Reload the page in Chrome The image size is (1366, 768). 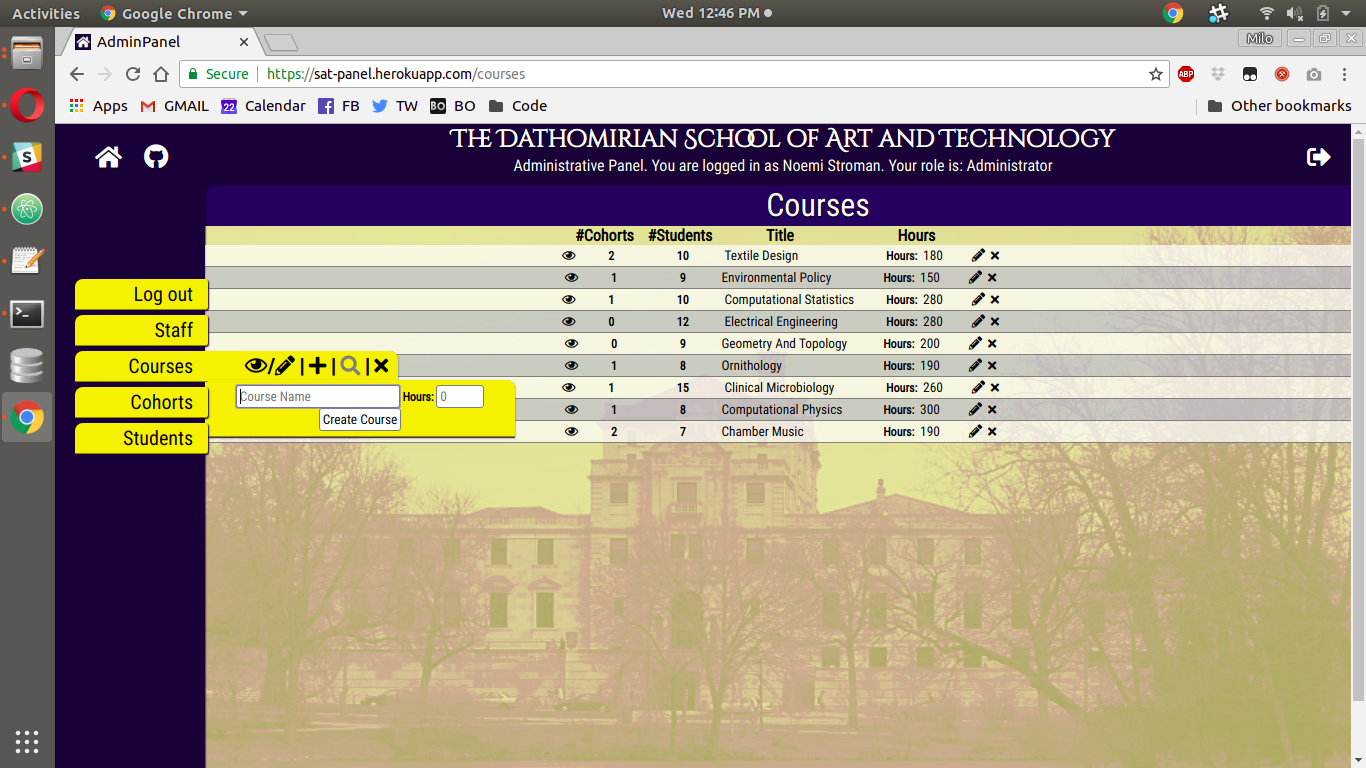(132, 74)
